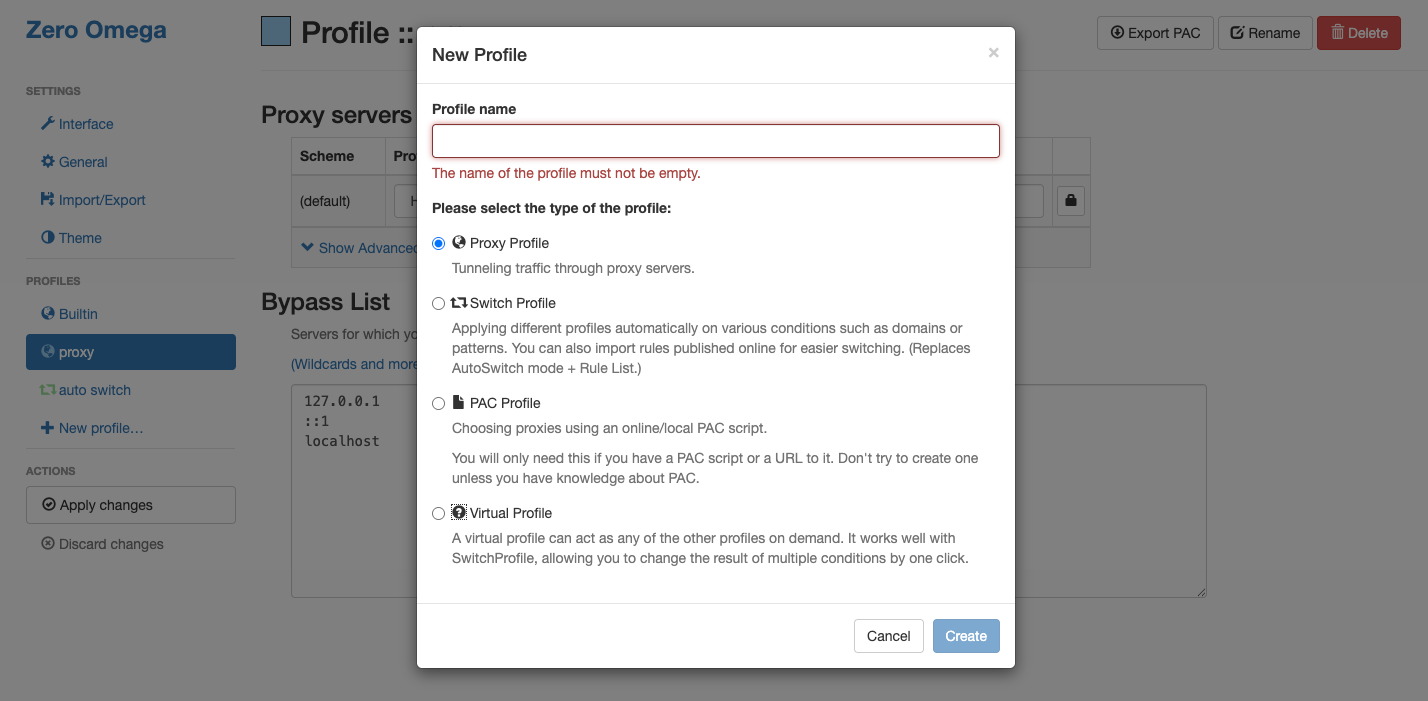Focus the Profile name text field

pyautogui.click(x=715, y=141)
